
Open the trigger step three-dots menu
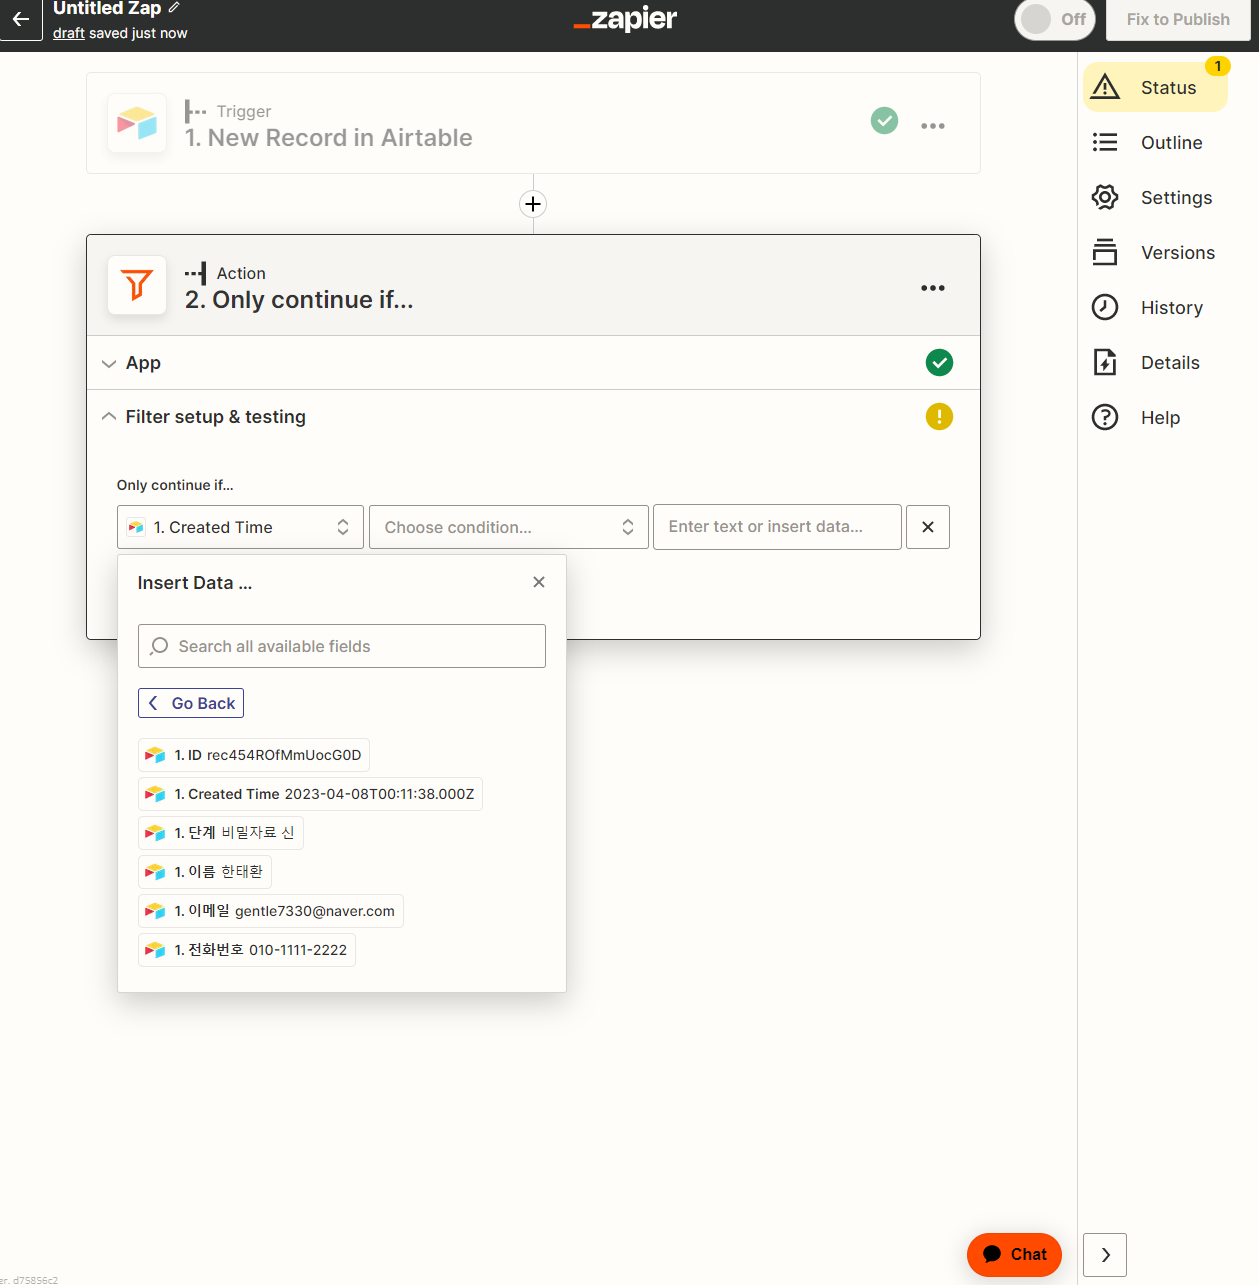[x=933, y=126]
